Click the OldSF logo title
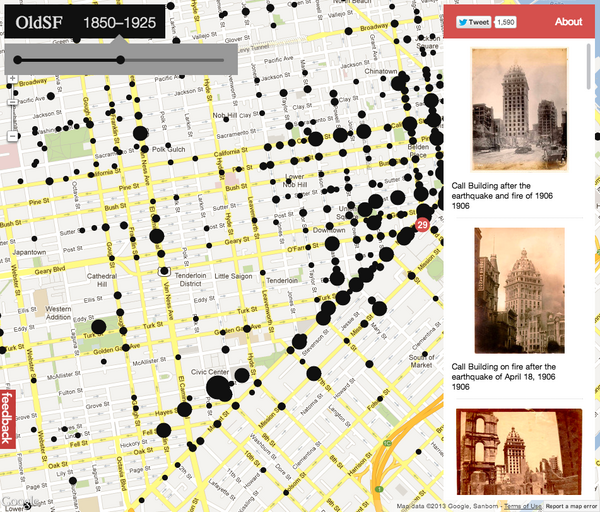This screenshot has width=600, height=512. (39, 23)
